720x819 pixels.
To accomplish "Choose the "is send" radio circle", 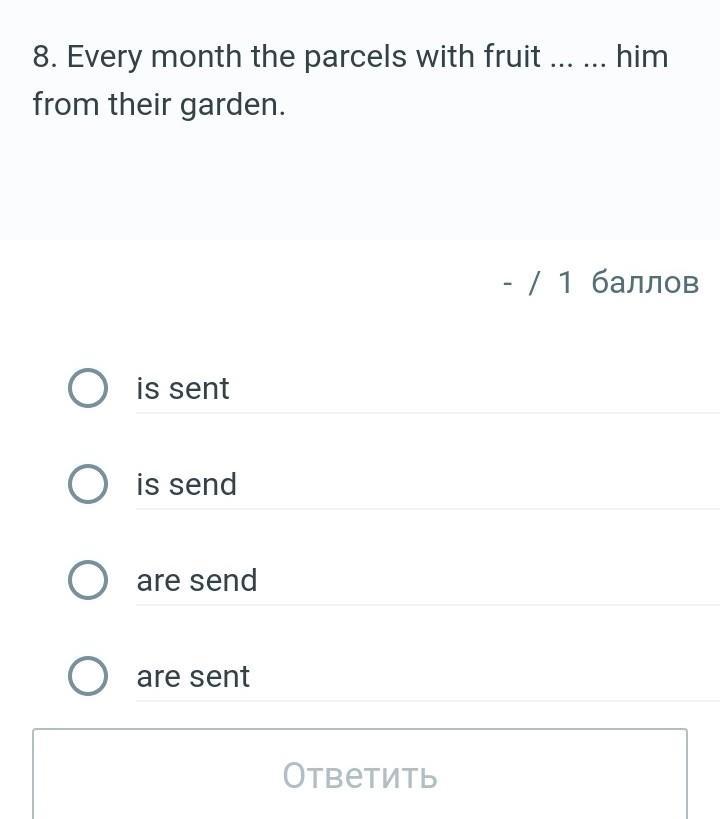I will pos(88,484).
